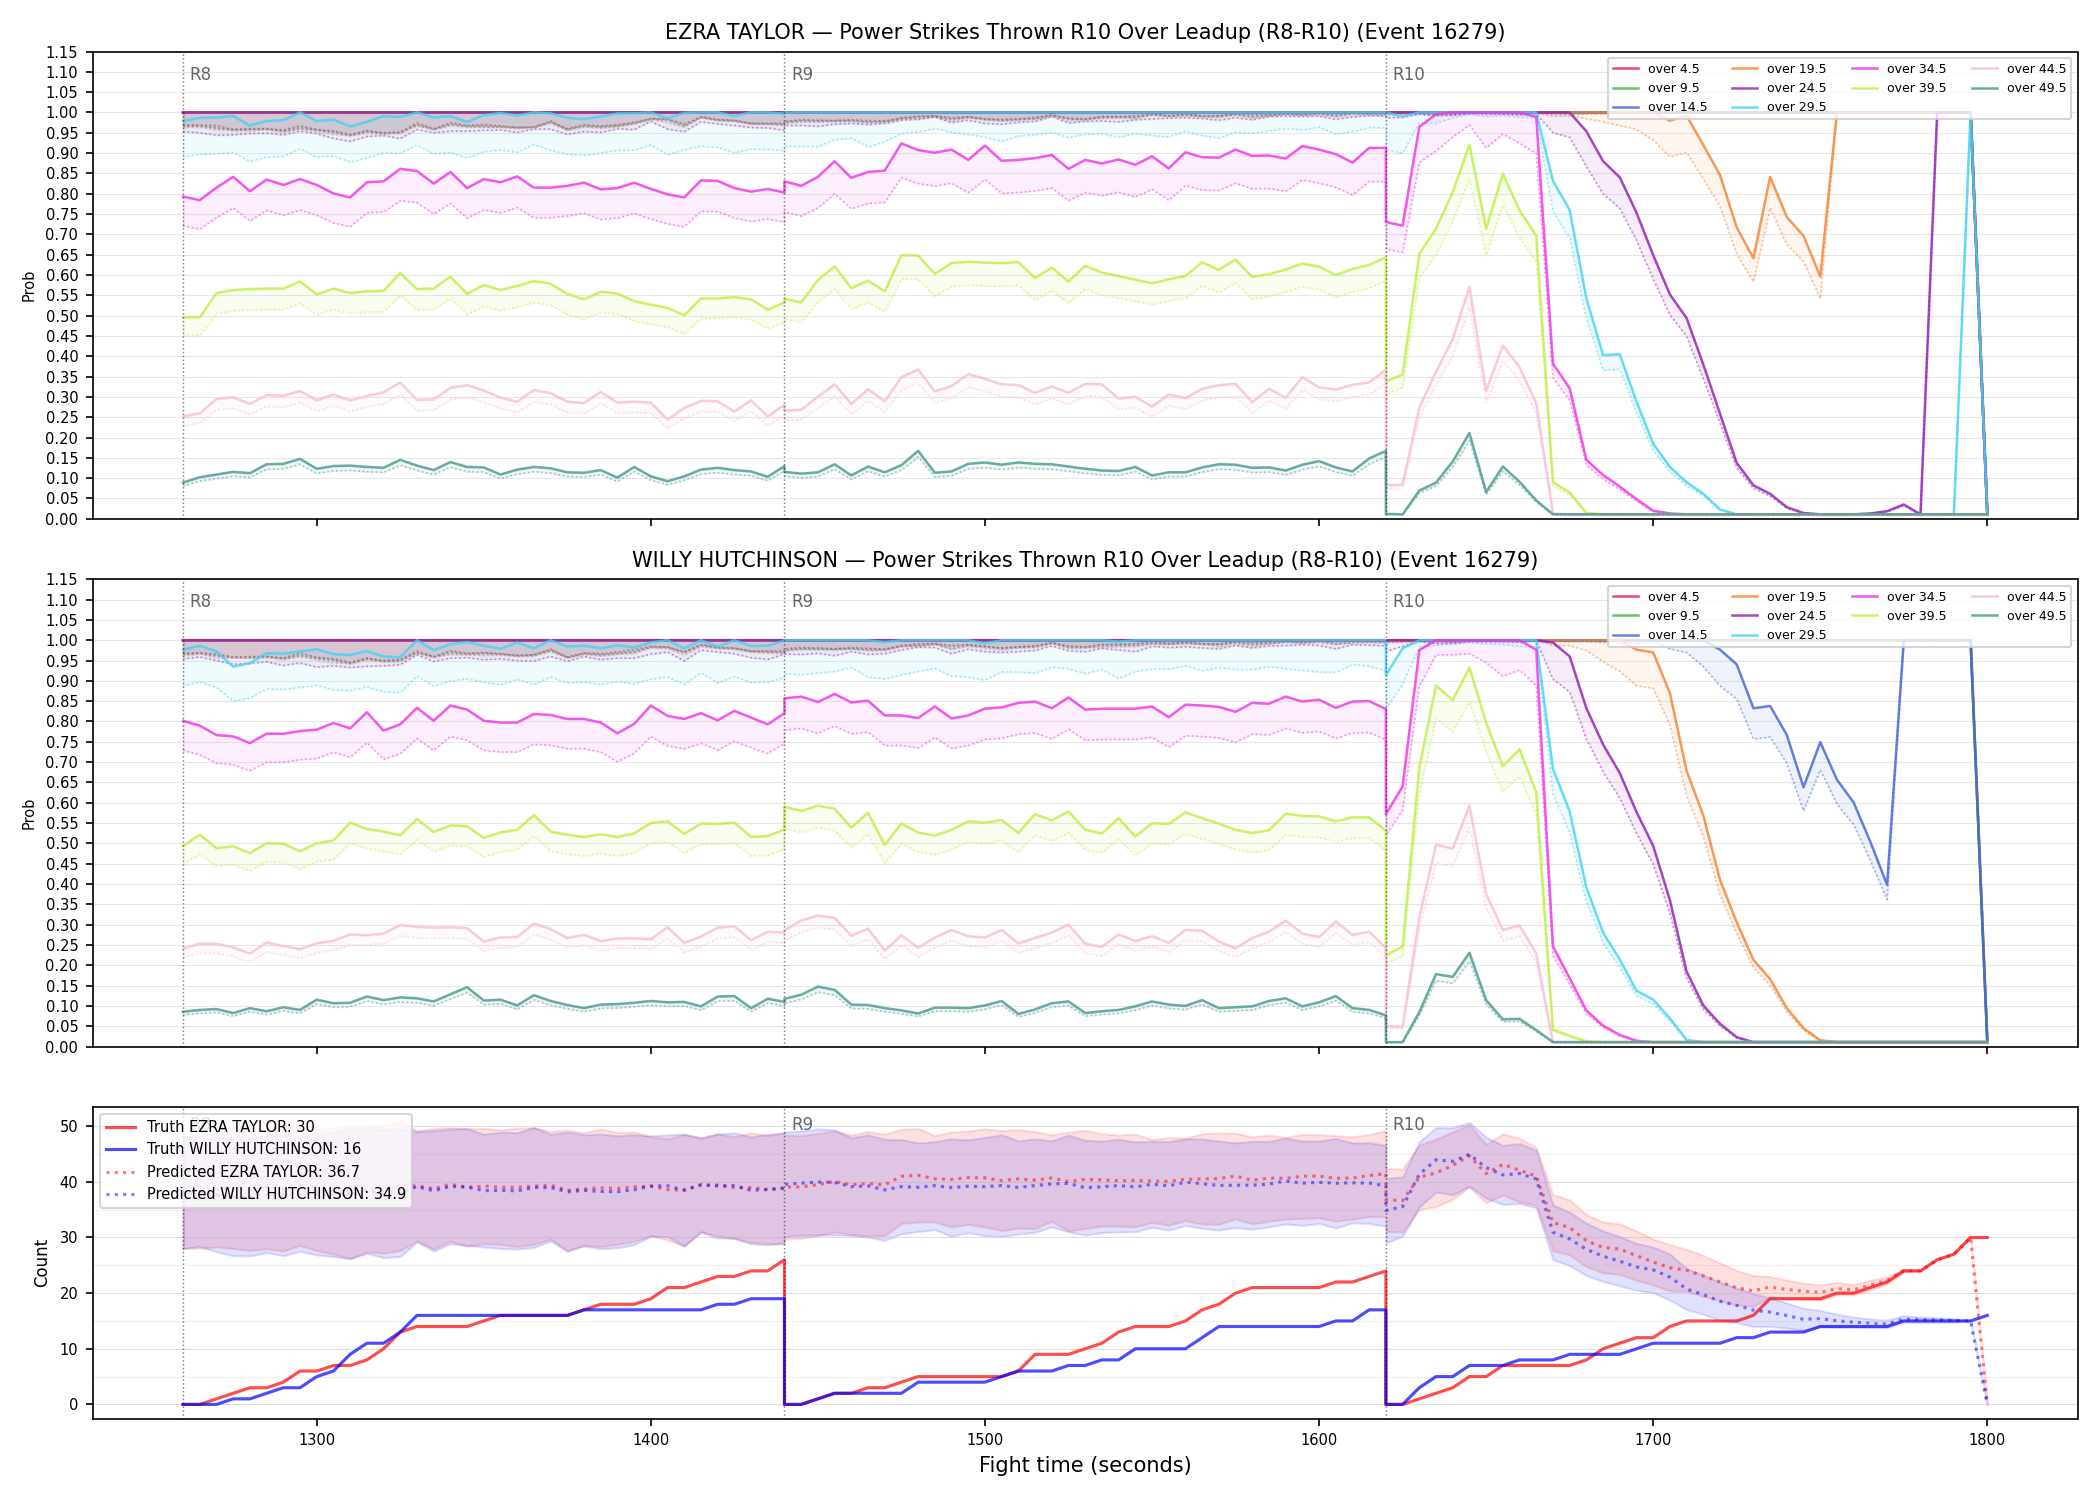Click 'over 39.5' legend entry in Willy Hutchinson chart
Viewport: 2100px width, 1500px height.
[1899, 616]
